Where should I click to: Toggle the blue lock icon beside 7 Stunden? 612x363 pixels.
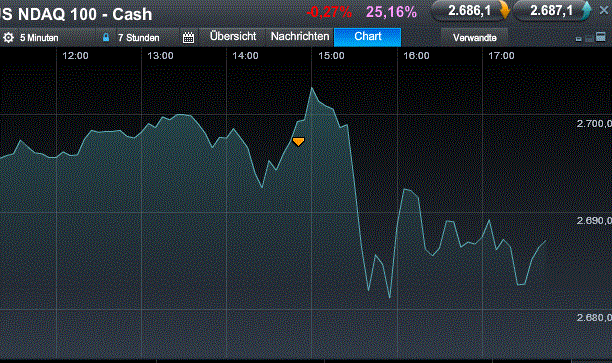(x=106, y=37)
